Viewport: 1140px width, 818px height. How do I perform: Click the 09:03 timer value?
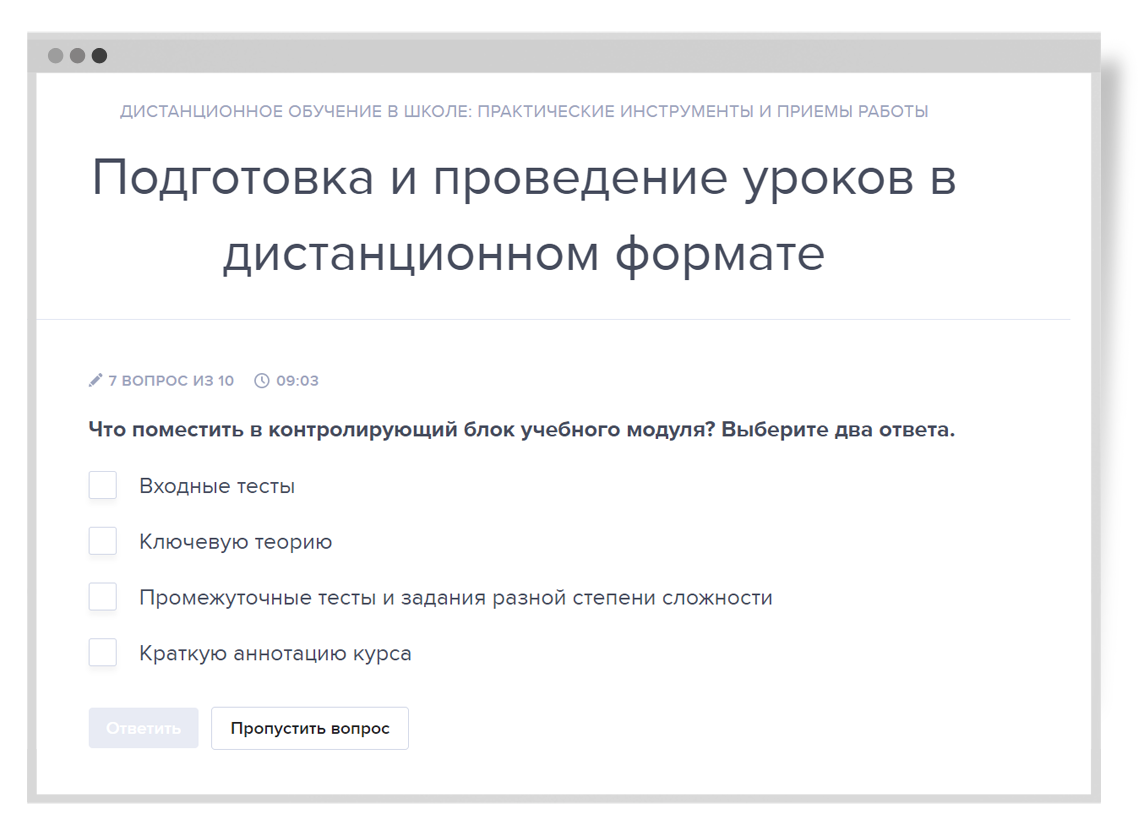(297, 381)
